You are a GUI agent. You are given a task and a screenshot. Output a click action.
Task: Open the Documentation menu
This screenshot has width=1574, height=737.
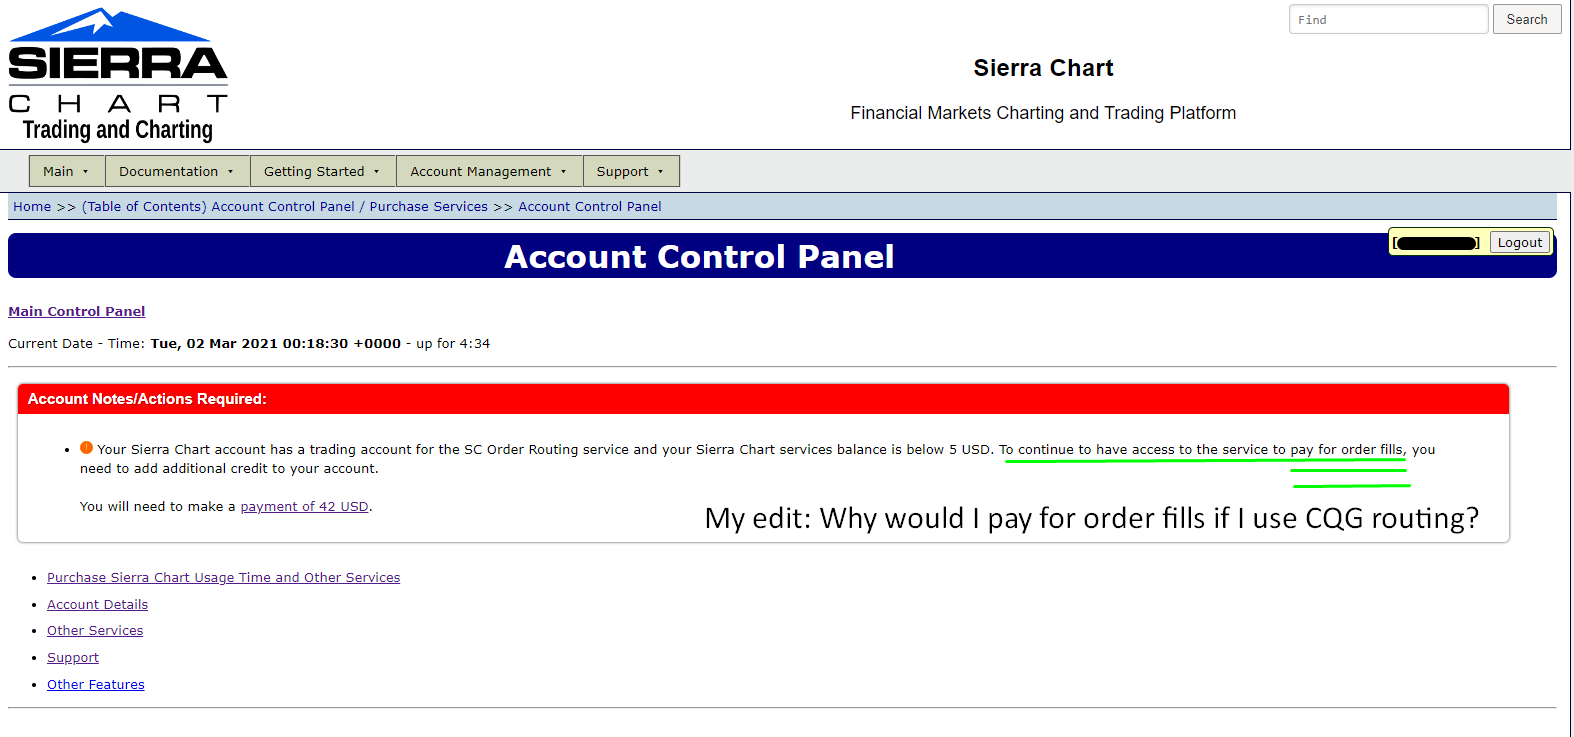point(177,171)
